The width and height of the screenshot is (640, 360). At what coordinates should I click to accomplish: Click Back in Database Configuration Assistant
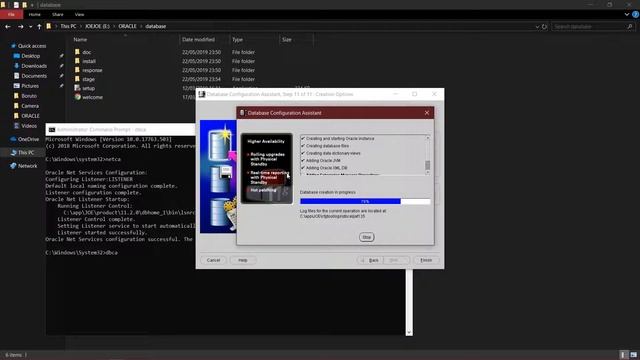(x=370, y=260)
